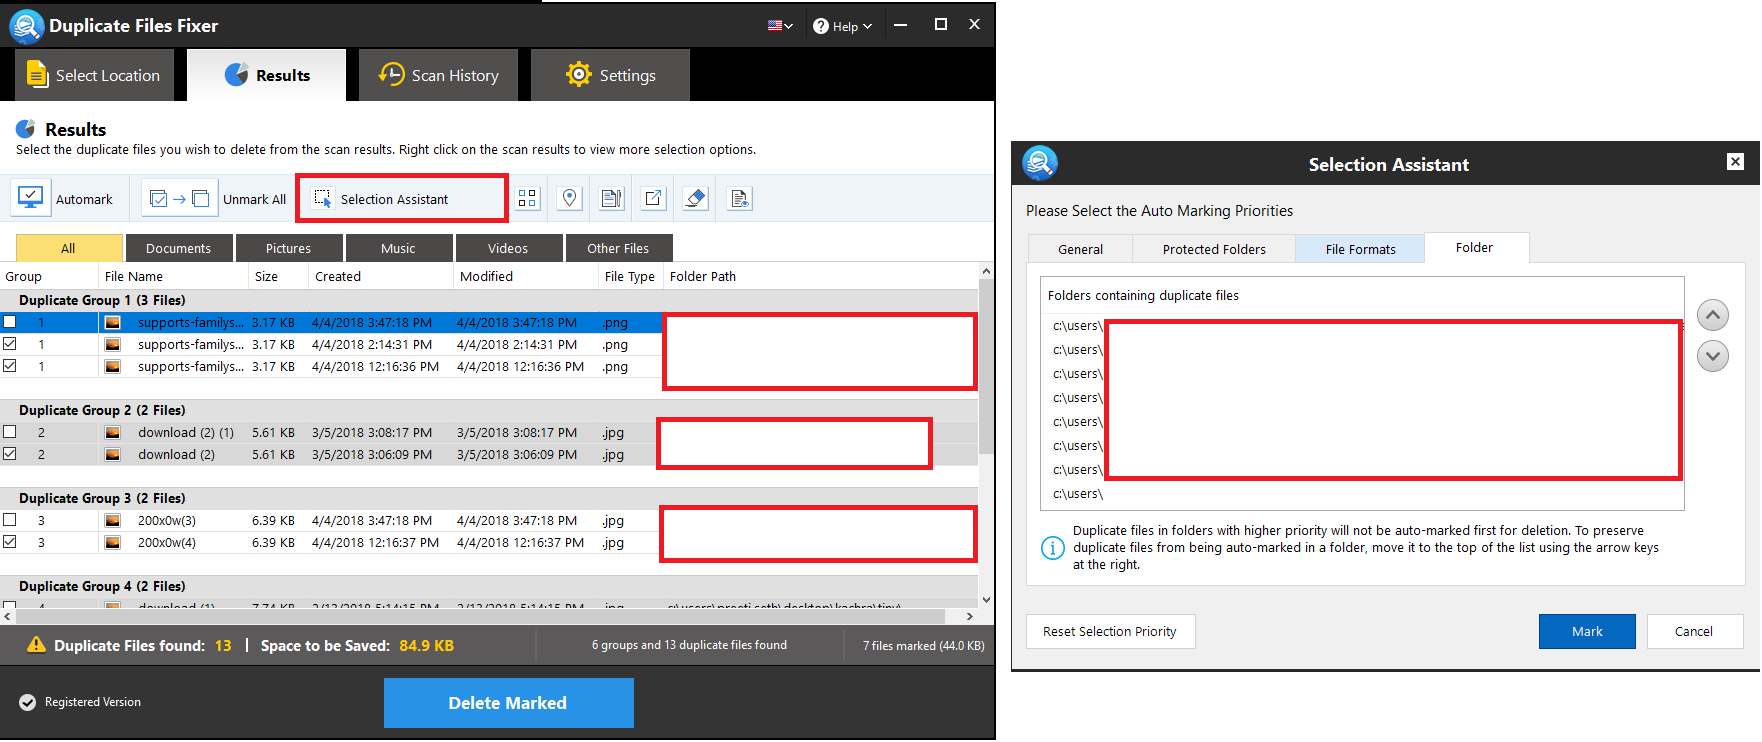Click the Automark monitor icon
This screenshot has width=1762, height=742.
31,198
